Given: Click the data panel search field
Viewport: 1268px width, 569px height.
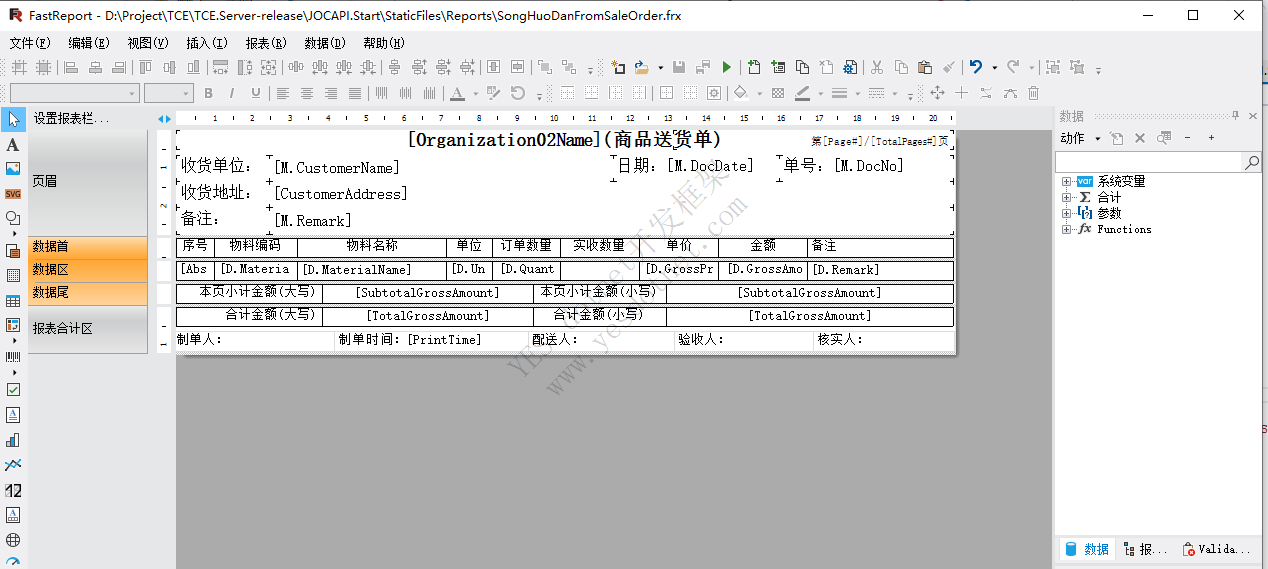Looking at the screenshot, I should coord(1150,162).
